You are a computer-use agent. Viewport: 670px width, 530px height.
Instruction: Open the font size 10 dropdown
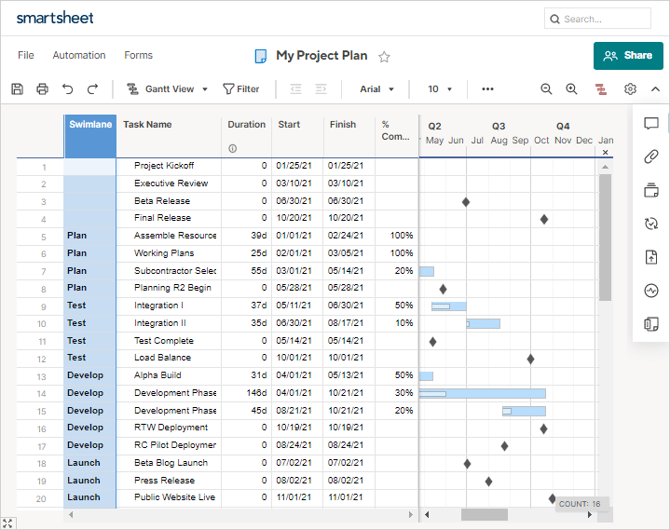click(x=440, y=89)
